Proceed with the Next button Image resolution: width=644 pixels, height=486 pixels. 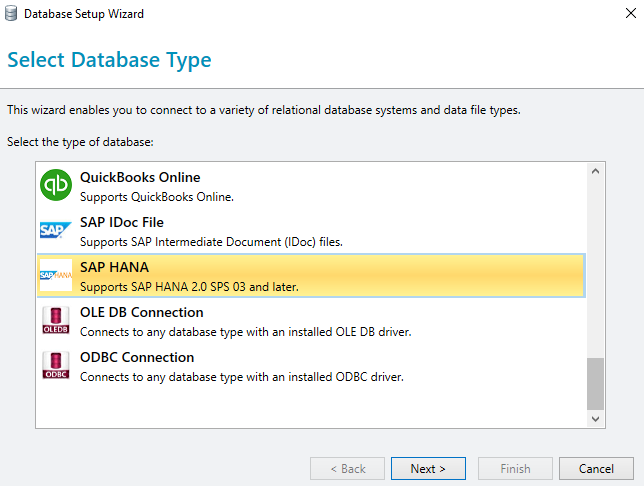428,468
